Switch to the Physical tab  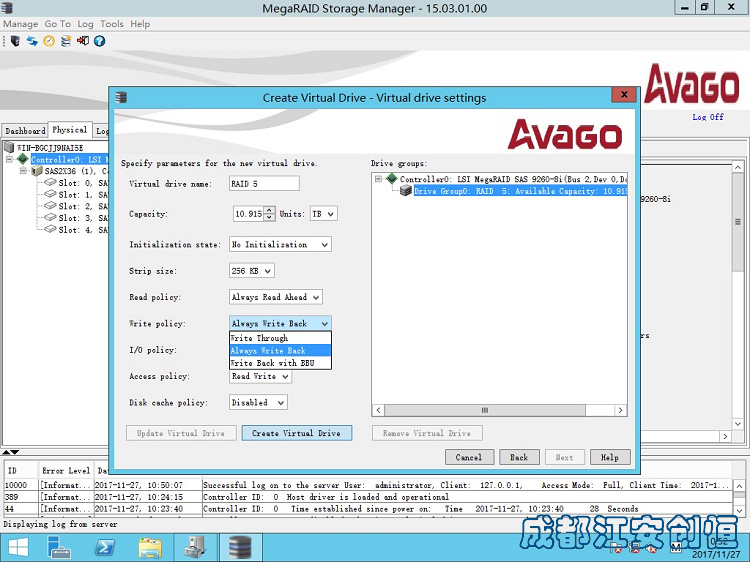click(70, 130)
